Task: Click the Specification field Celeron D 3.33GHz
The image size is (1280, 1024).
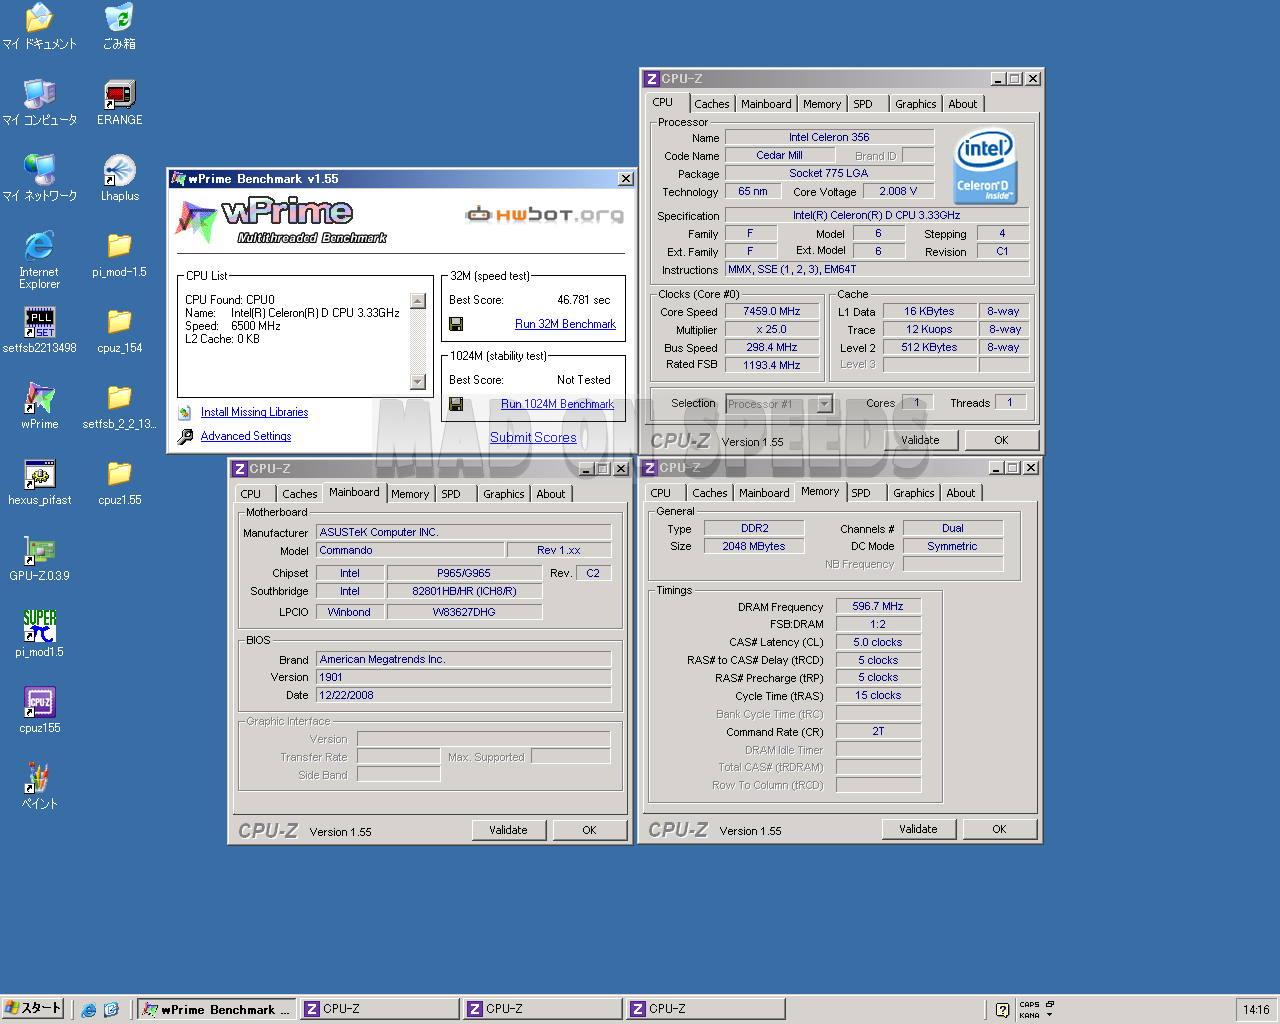Action: coord(877,216)
